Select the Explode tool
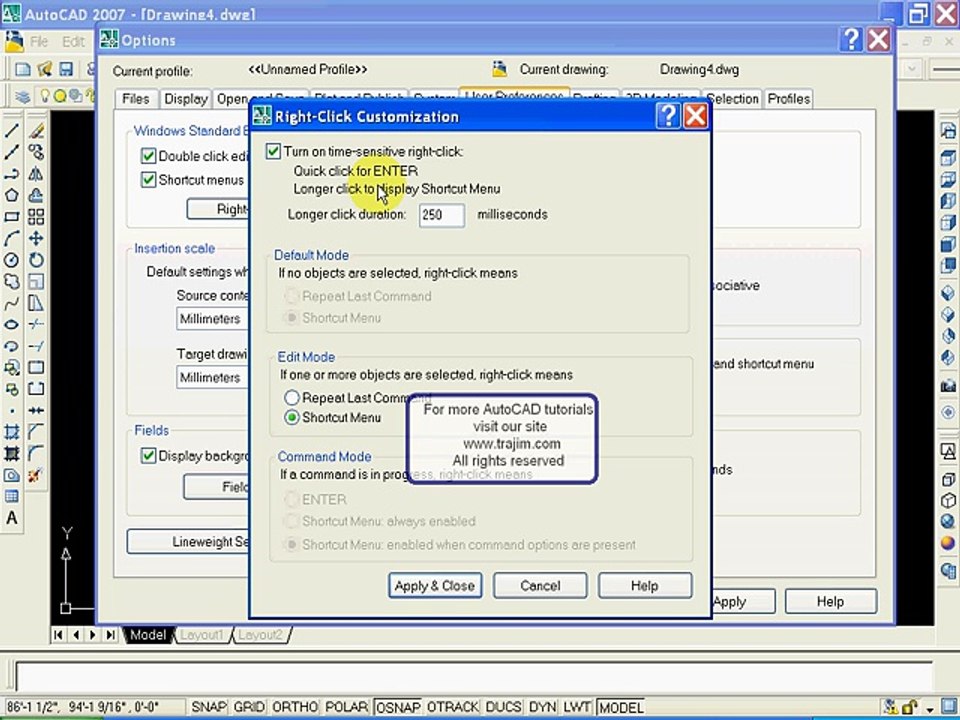Image resolution: width=960 pixels, height=720 pixels. coord(36,474)
